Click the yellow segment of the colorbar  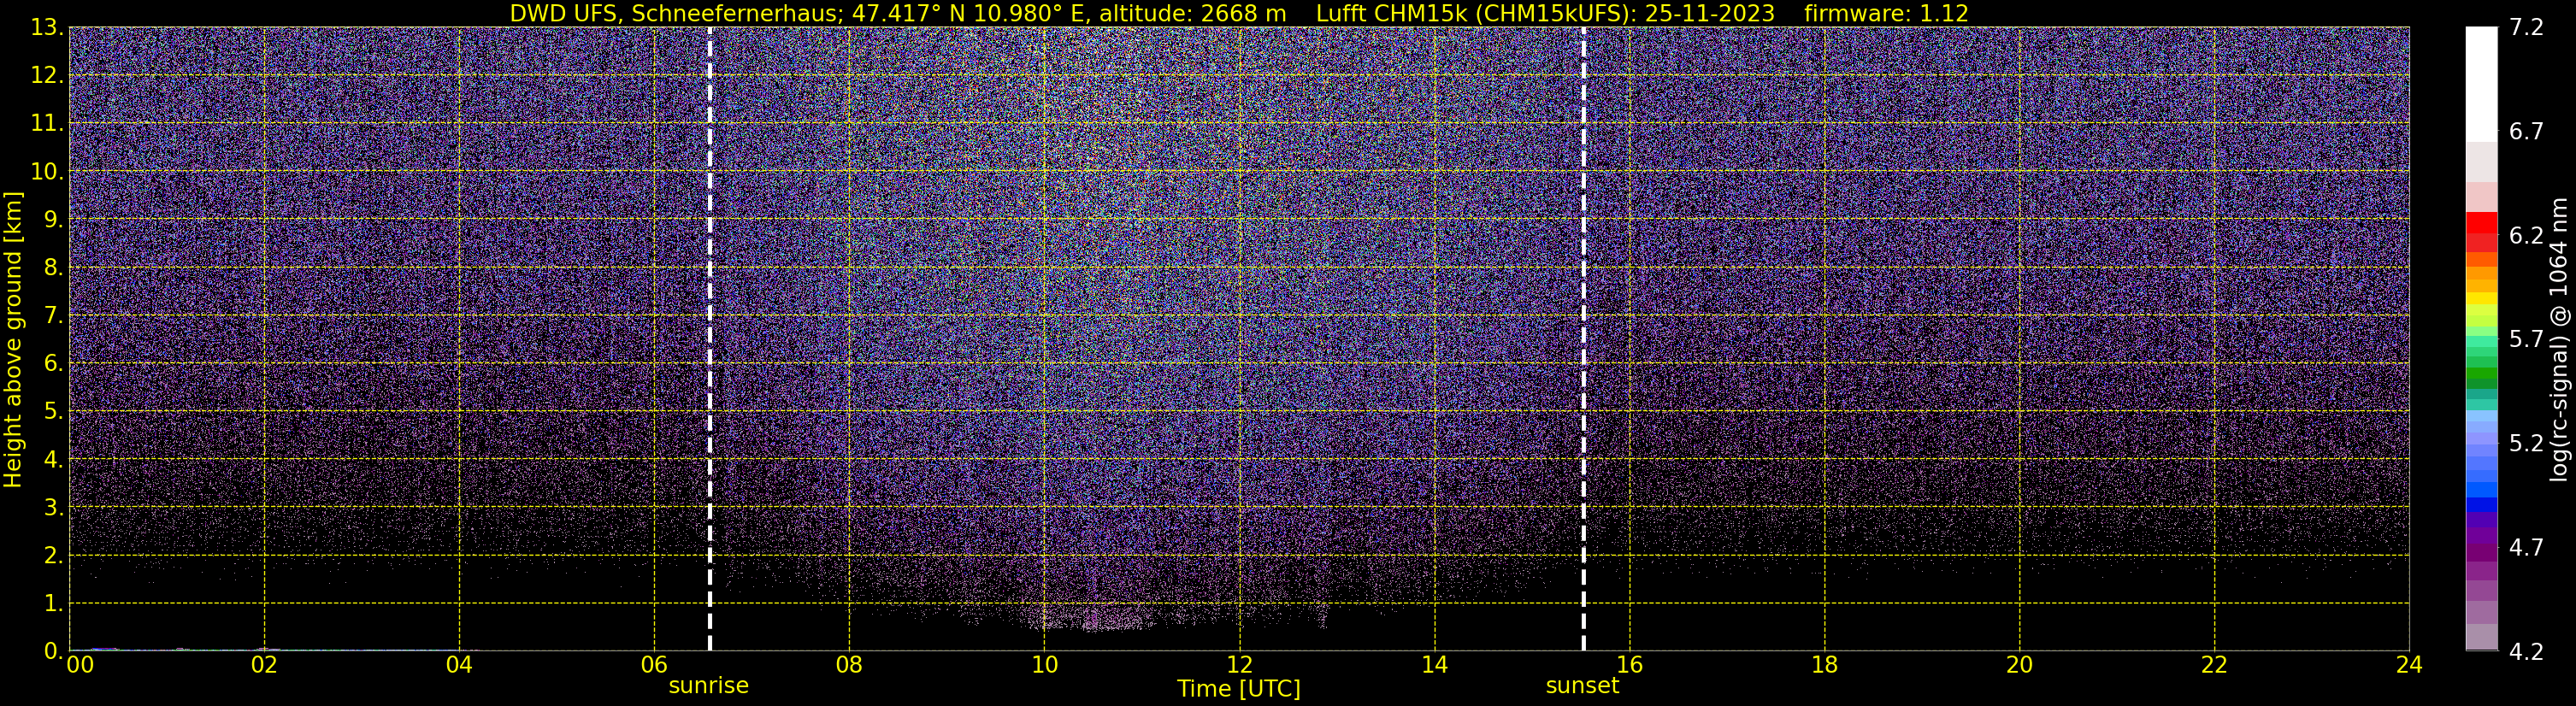coord(2481,298)
